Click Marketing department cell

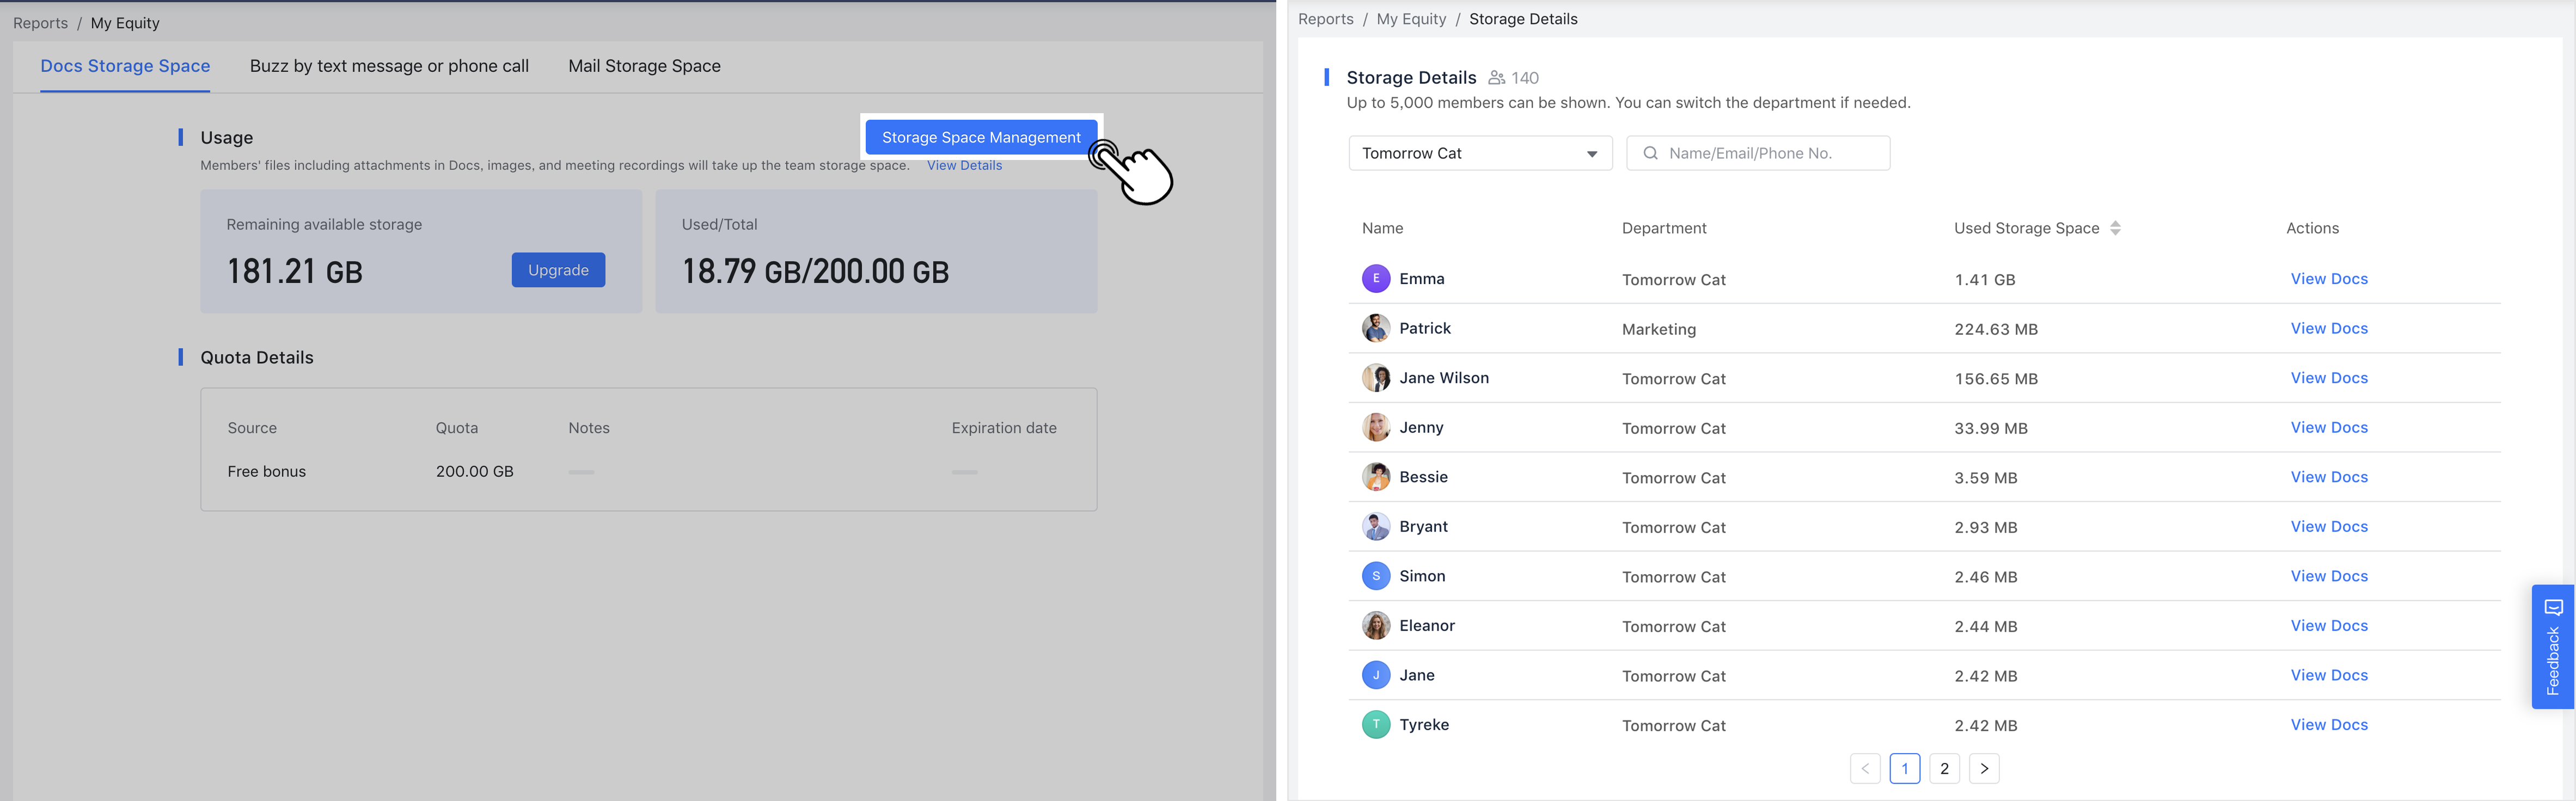[x=1659, y=329]
